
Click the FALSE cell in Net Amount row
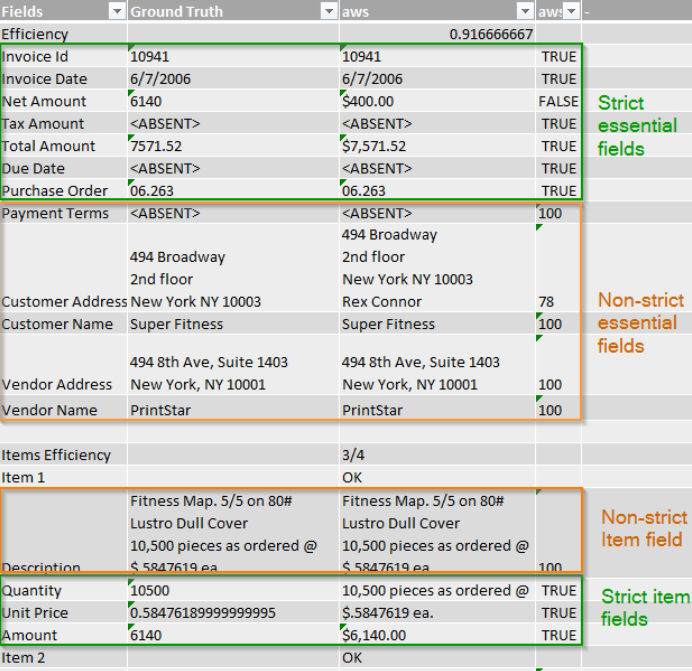click(x=558, y=101)
